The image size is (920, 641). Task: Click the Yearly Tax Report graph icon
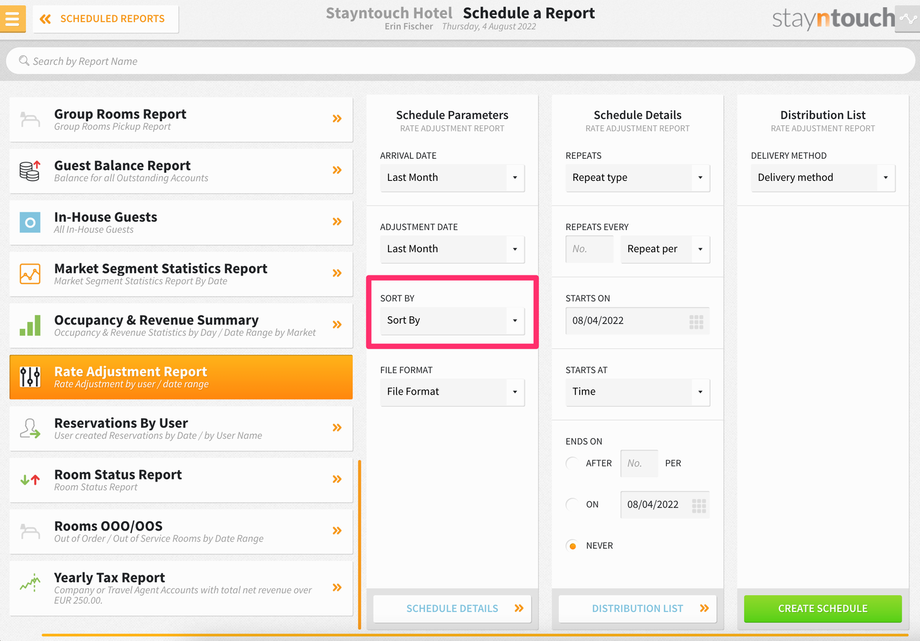(30, 583)
